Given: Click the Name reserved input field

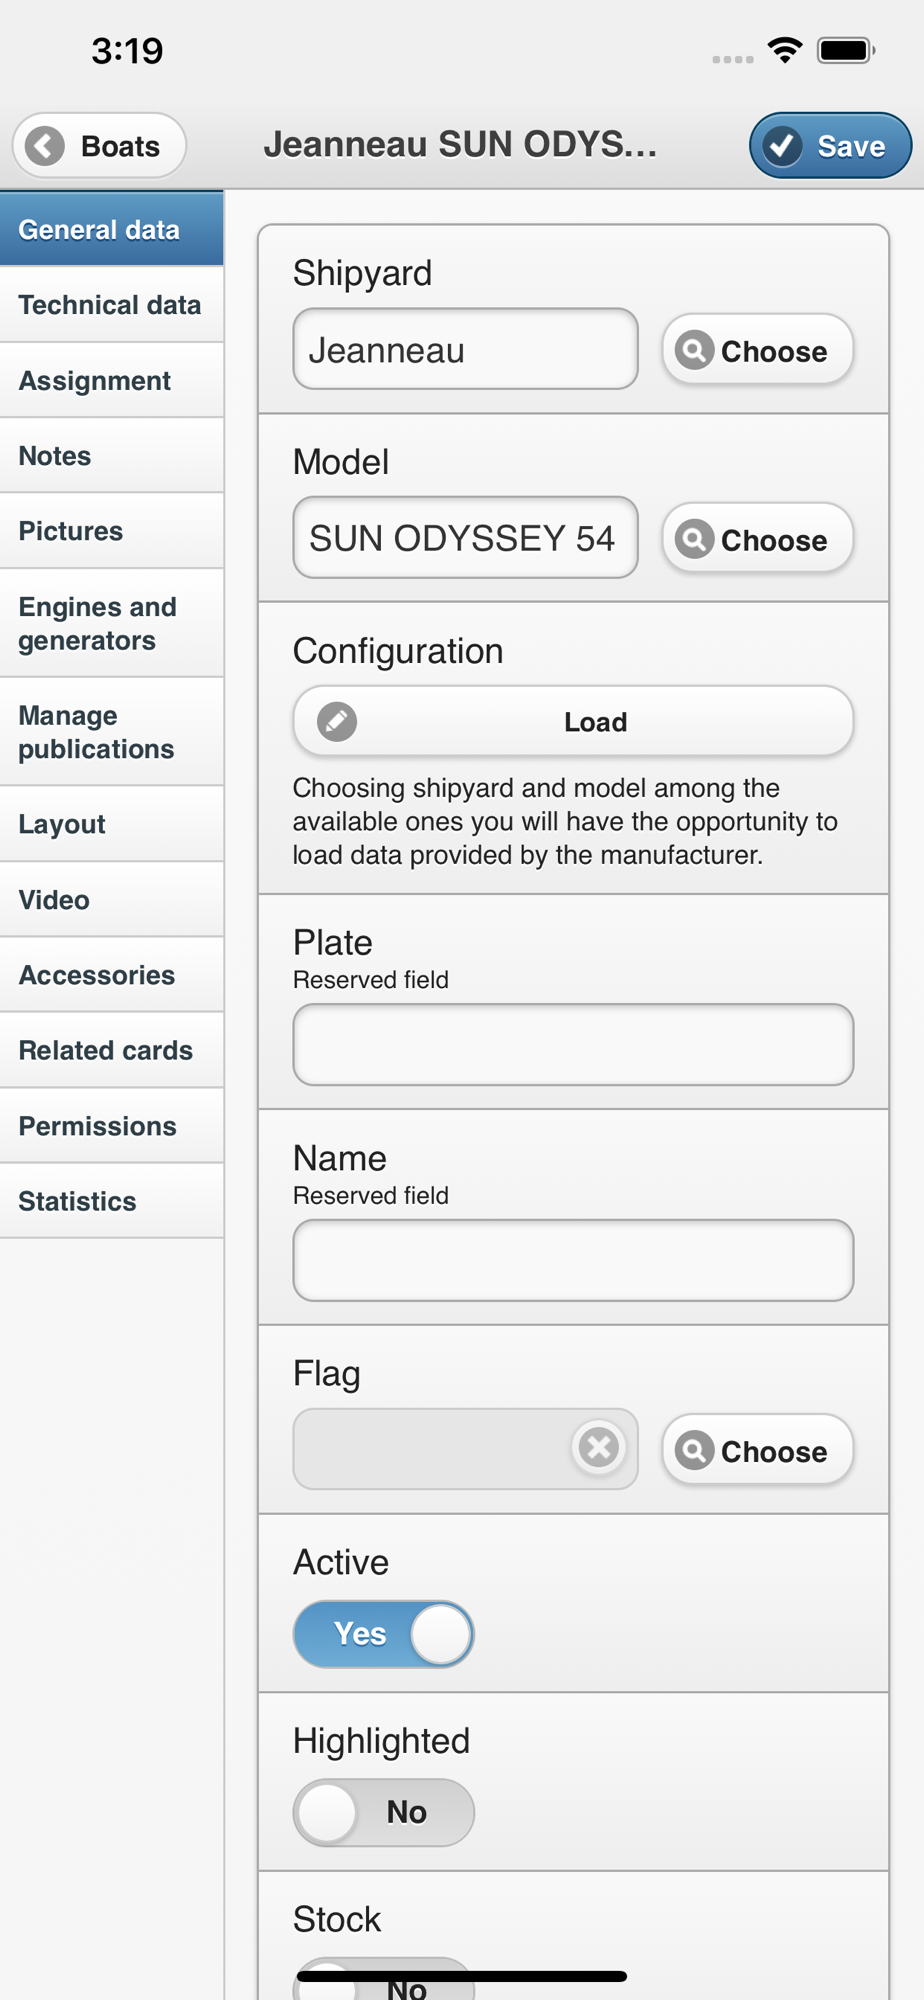Looking at the screenshot, I should coord(573,1260).
